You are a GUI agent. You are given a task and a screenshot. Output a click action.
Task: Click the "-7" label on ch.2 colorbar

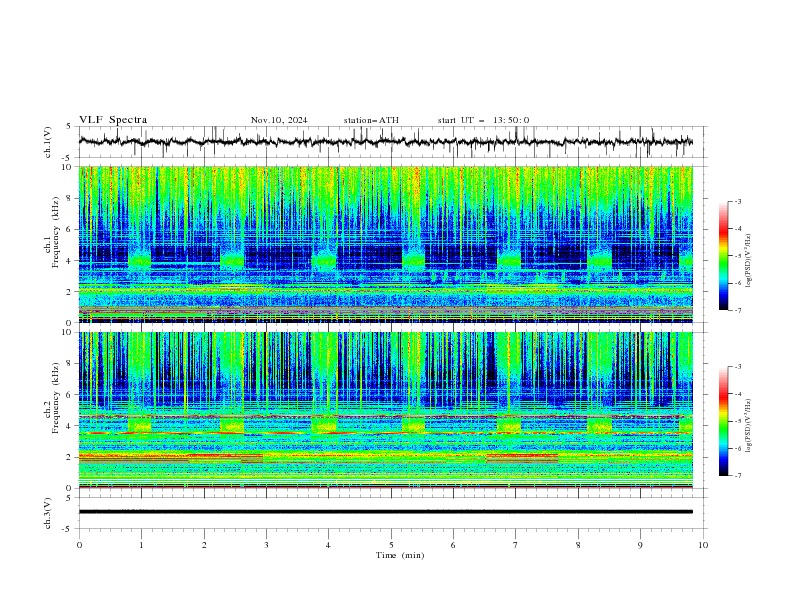(x=737, y=475)
